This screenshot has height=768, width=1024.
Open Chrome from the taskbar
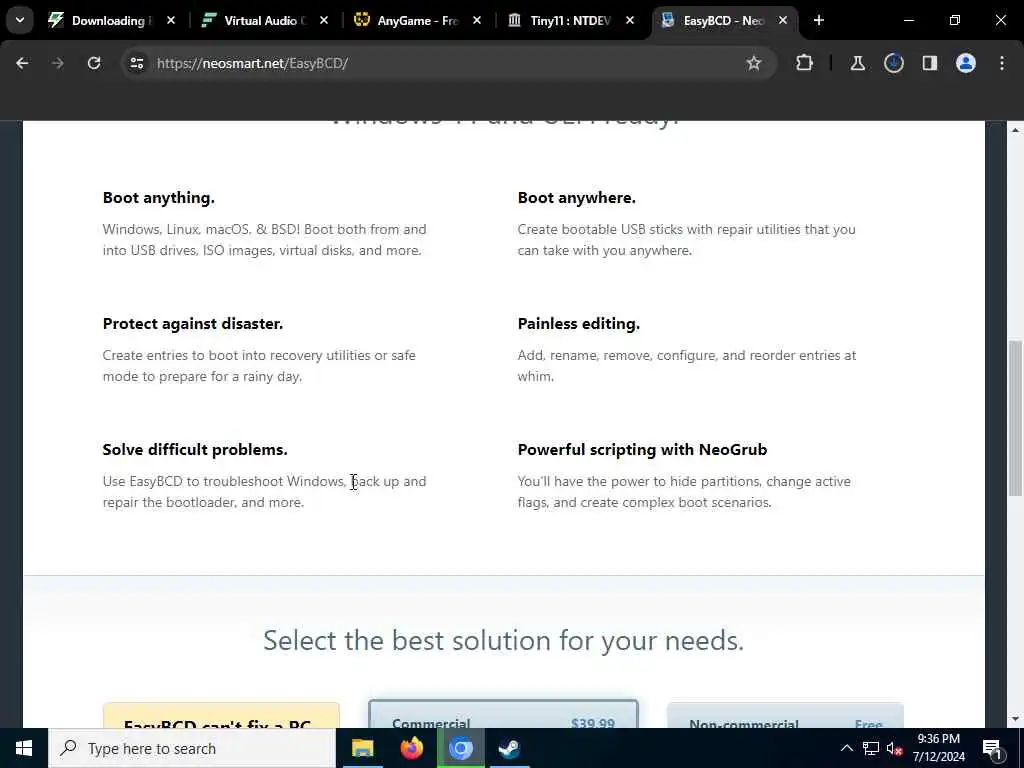[460, 748]
